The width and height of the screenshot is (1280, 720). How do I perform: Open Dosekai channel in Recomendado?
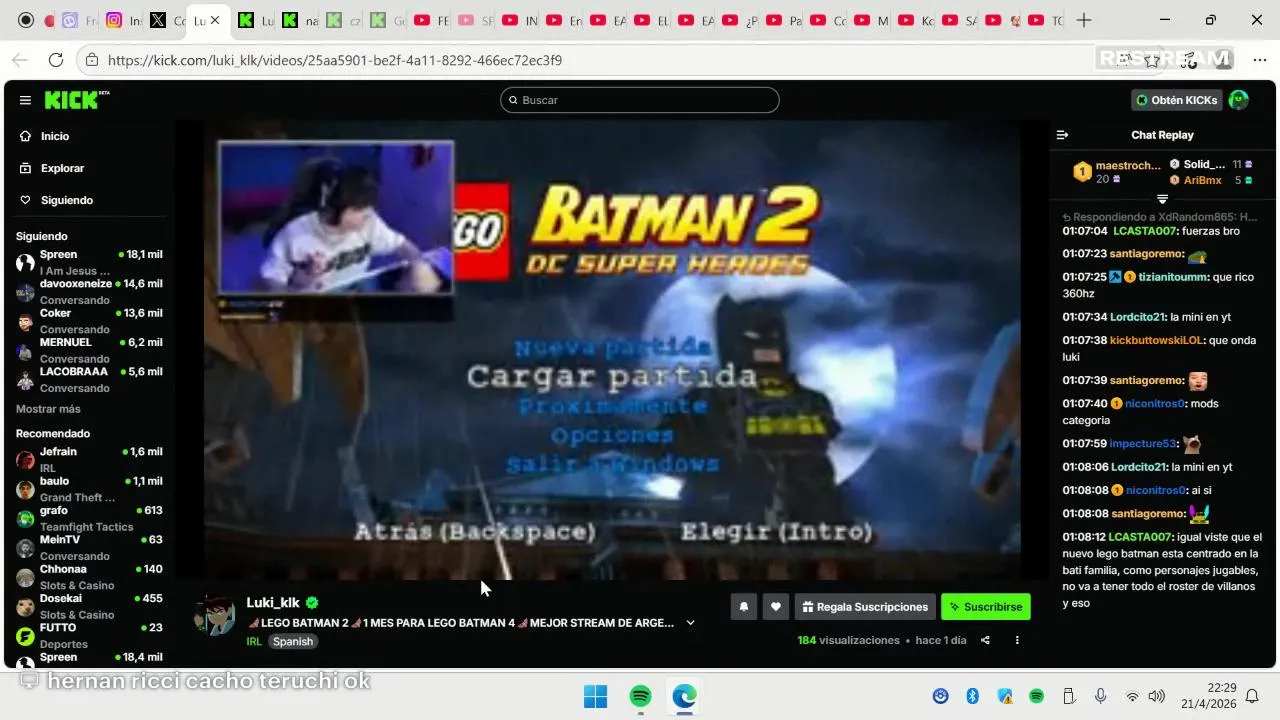[x=88, y=605]
